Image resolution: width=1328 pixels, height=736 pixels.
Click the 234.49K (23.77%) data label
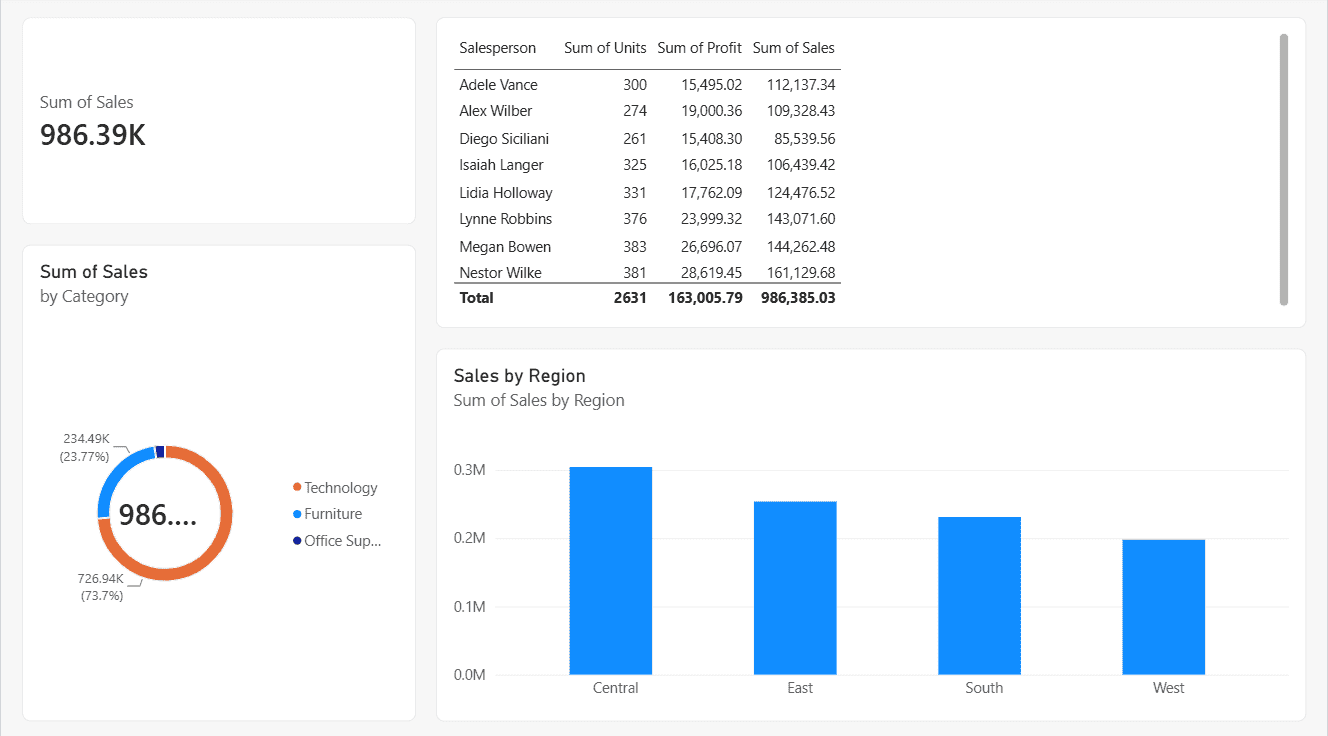(86, 447)
